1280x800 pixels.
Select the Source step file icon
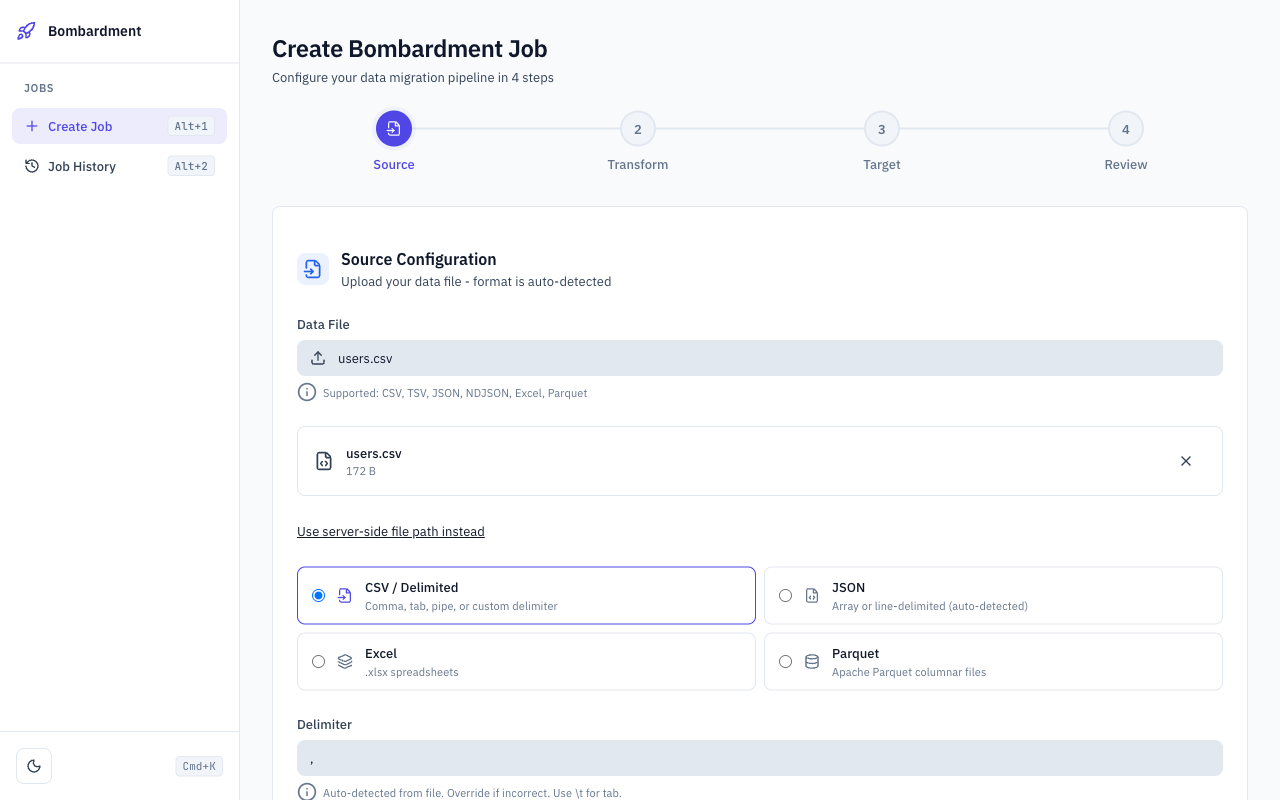393,128
